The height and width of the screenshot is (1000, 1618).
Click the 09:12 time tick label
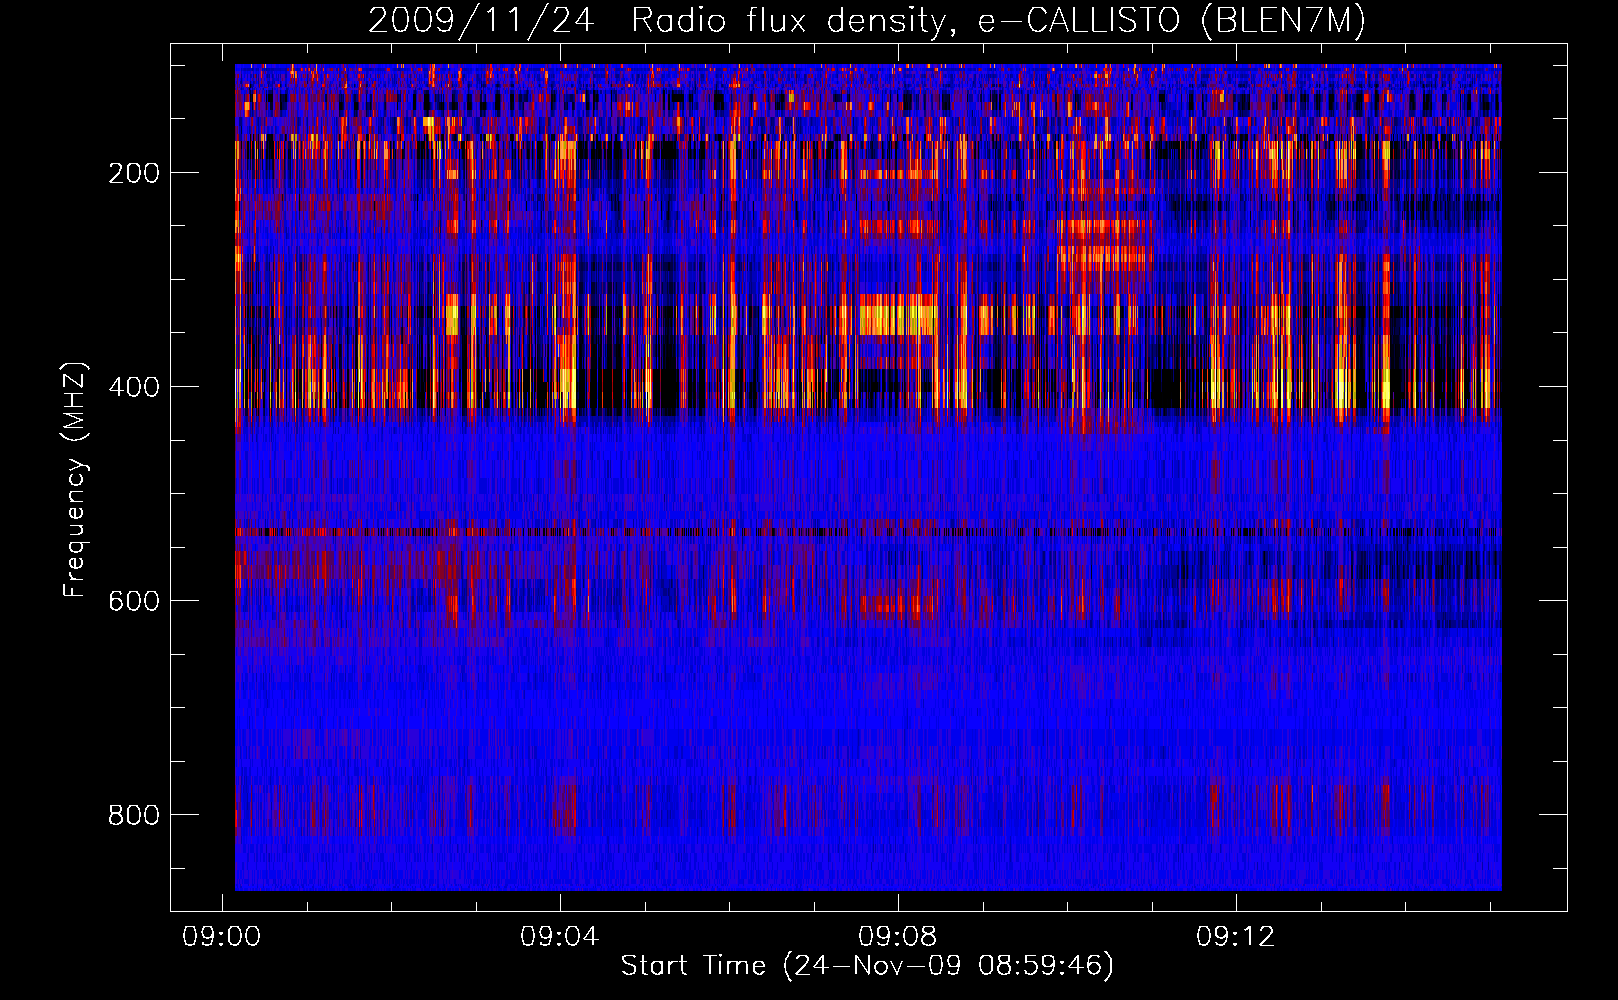1236,936
